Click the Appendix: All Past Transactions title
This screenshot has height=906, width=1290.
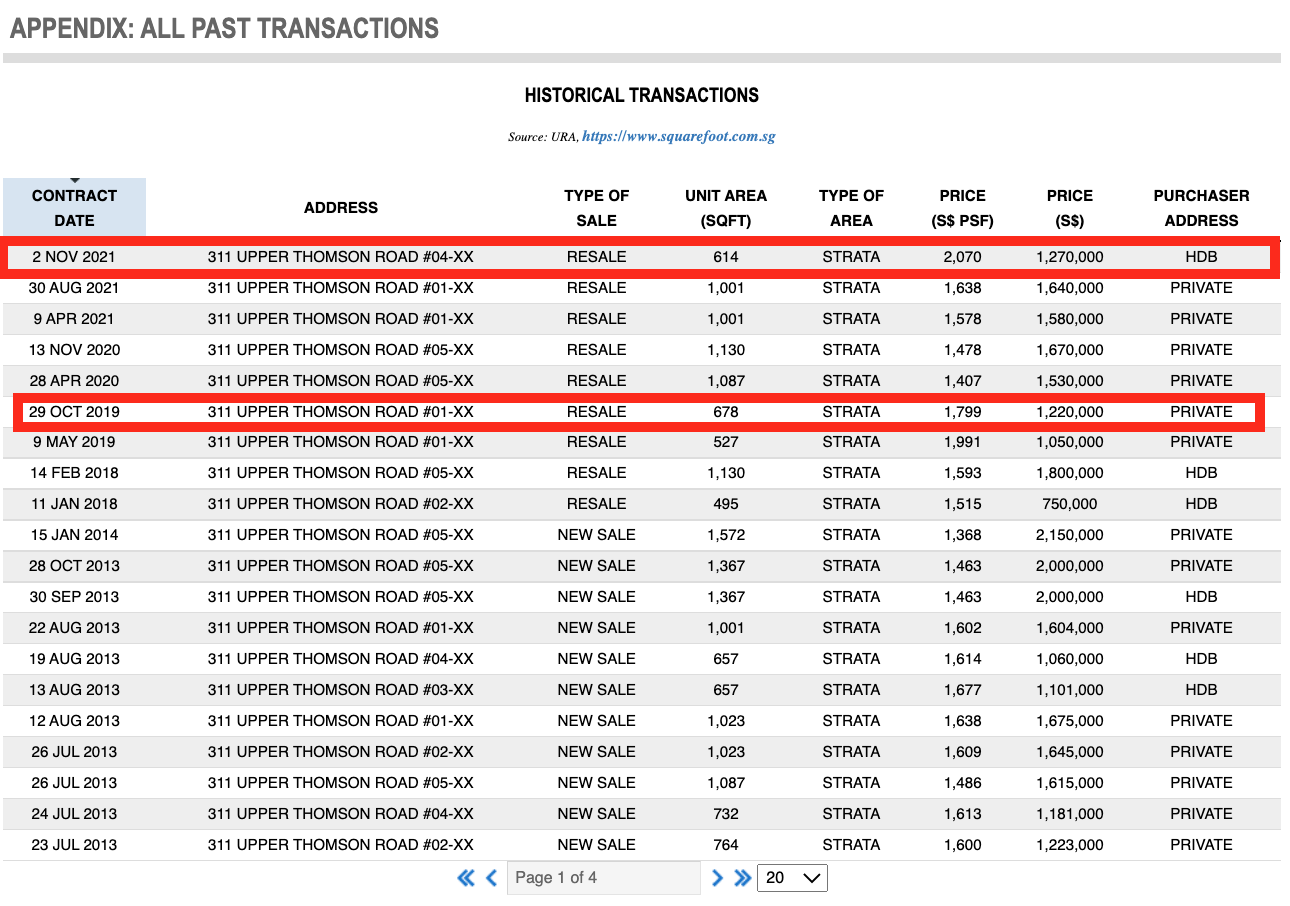pos(224,28)
